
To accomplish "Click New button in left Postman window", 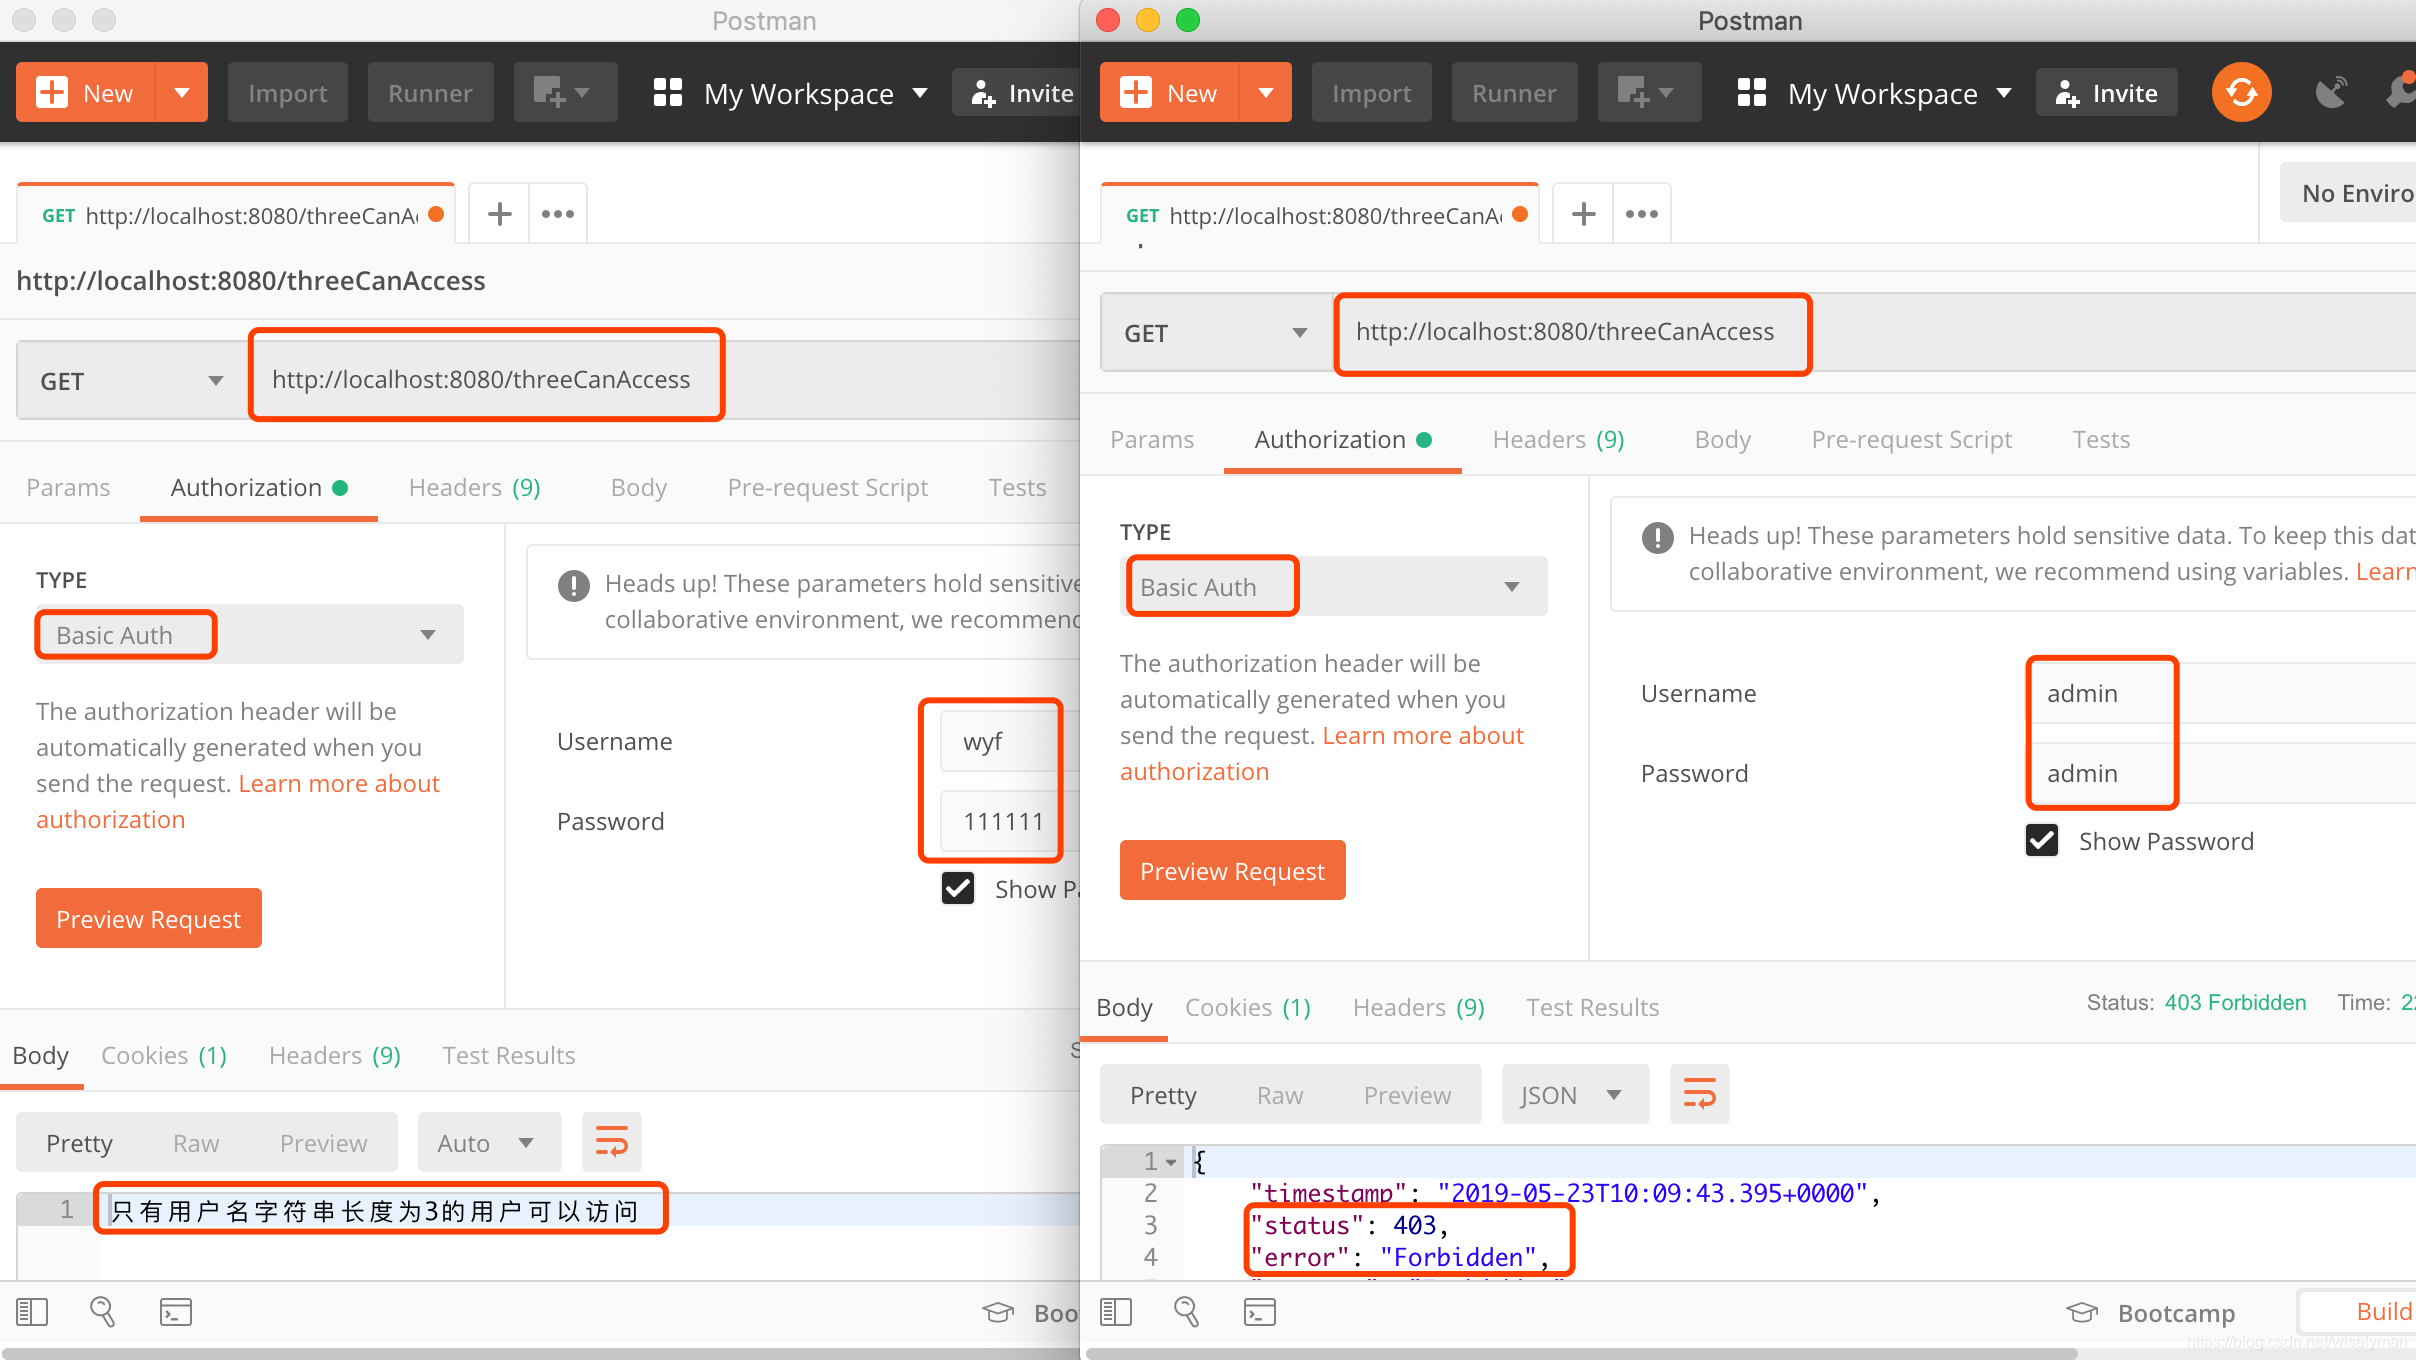I will (x=86, y=93).
